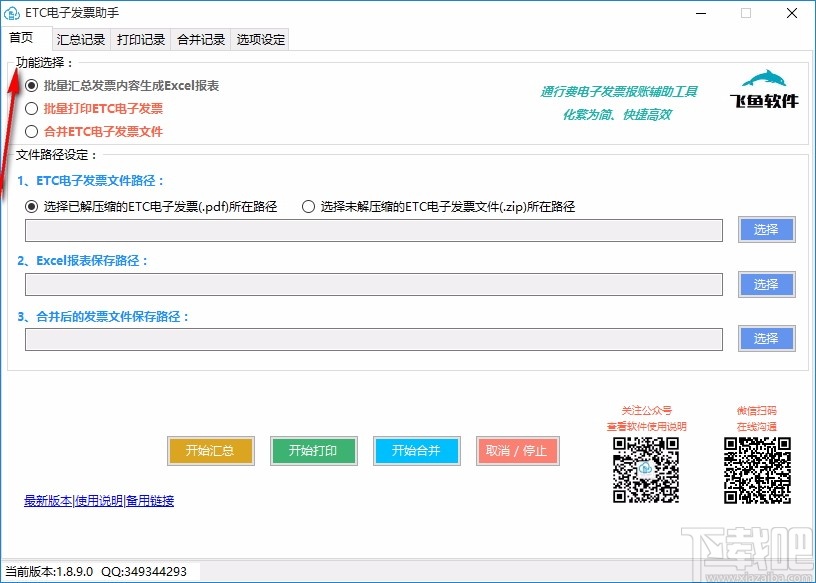Click 选择 for ETC invoice file path

[766, 230]
